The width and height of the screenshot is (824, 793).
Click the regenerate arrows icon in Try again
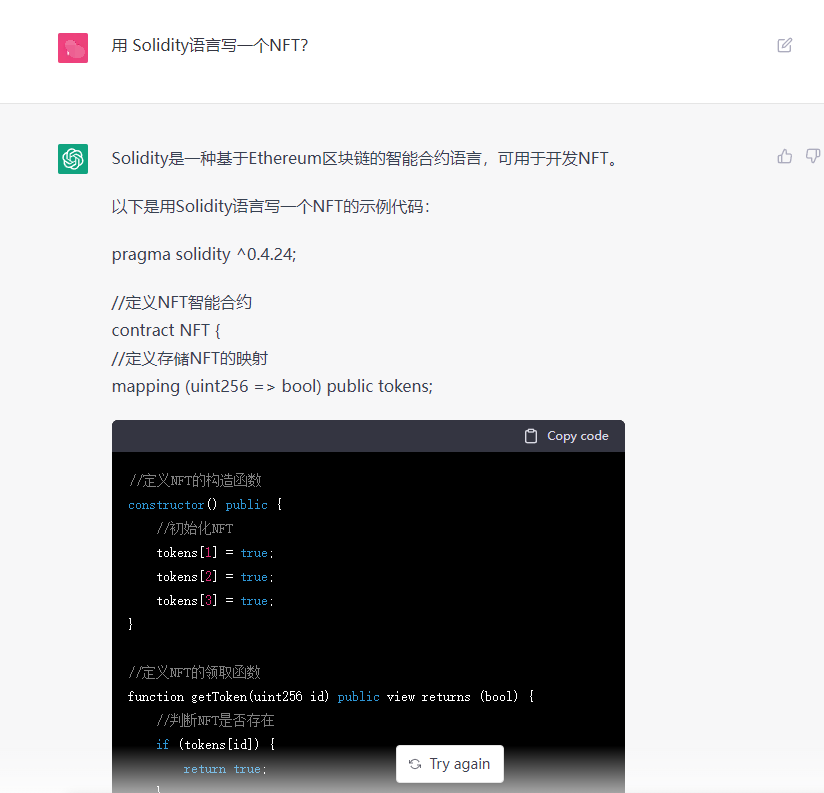pos(415,764)
